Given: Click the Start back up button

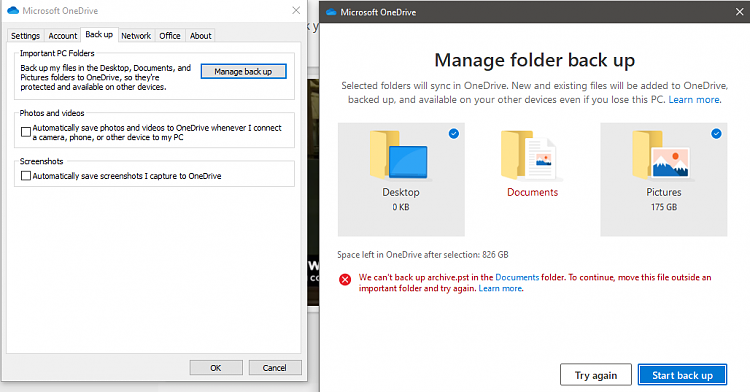Looking at the screenshot, I should 683,375.
